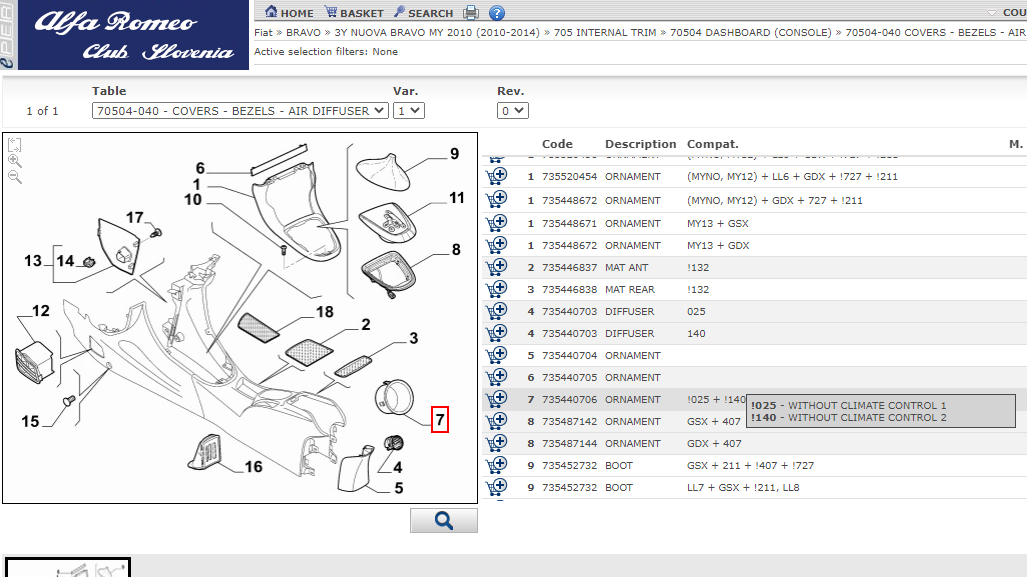Screen dimensions: 1027x577
Task: Add 735520454 ORNAMENT to basket
Action: click(496, 176)
